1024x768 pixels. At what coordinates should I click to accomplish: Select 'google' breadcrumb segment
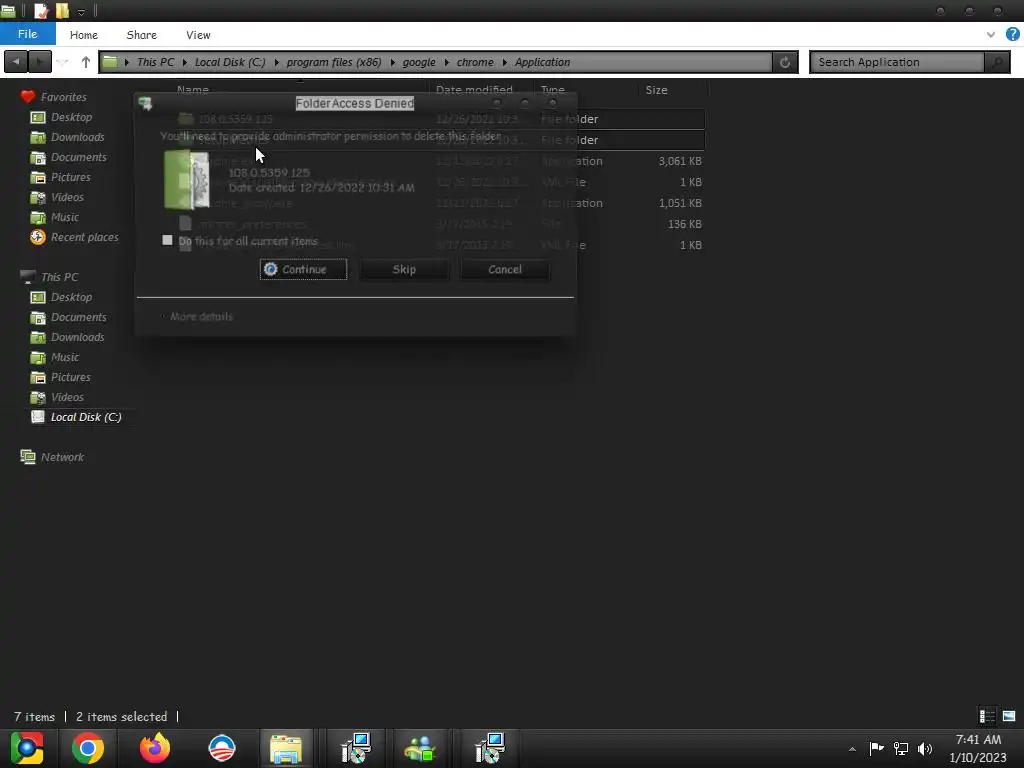click(x=419, y=62)
